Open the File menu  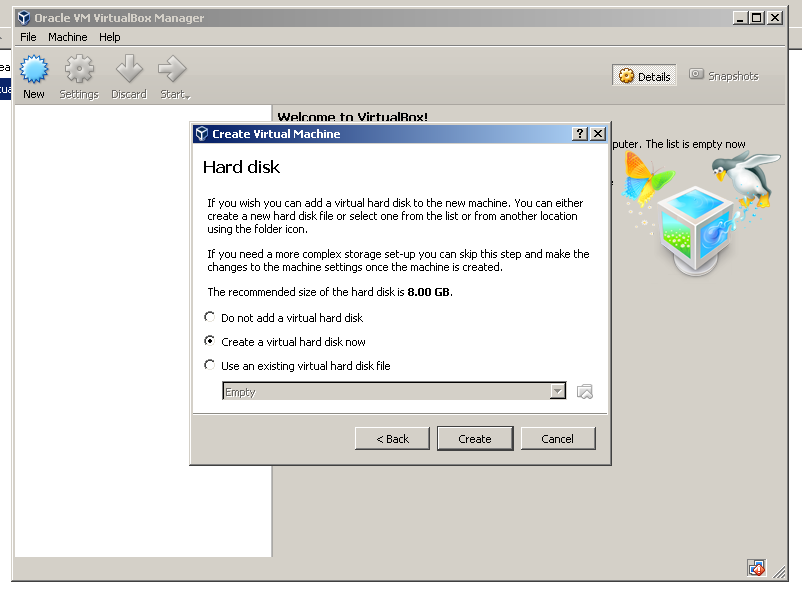click(28, 37)
